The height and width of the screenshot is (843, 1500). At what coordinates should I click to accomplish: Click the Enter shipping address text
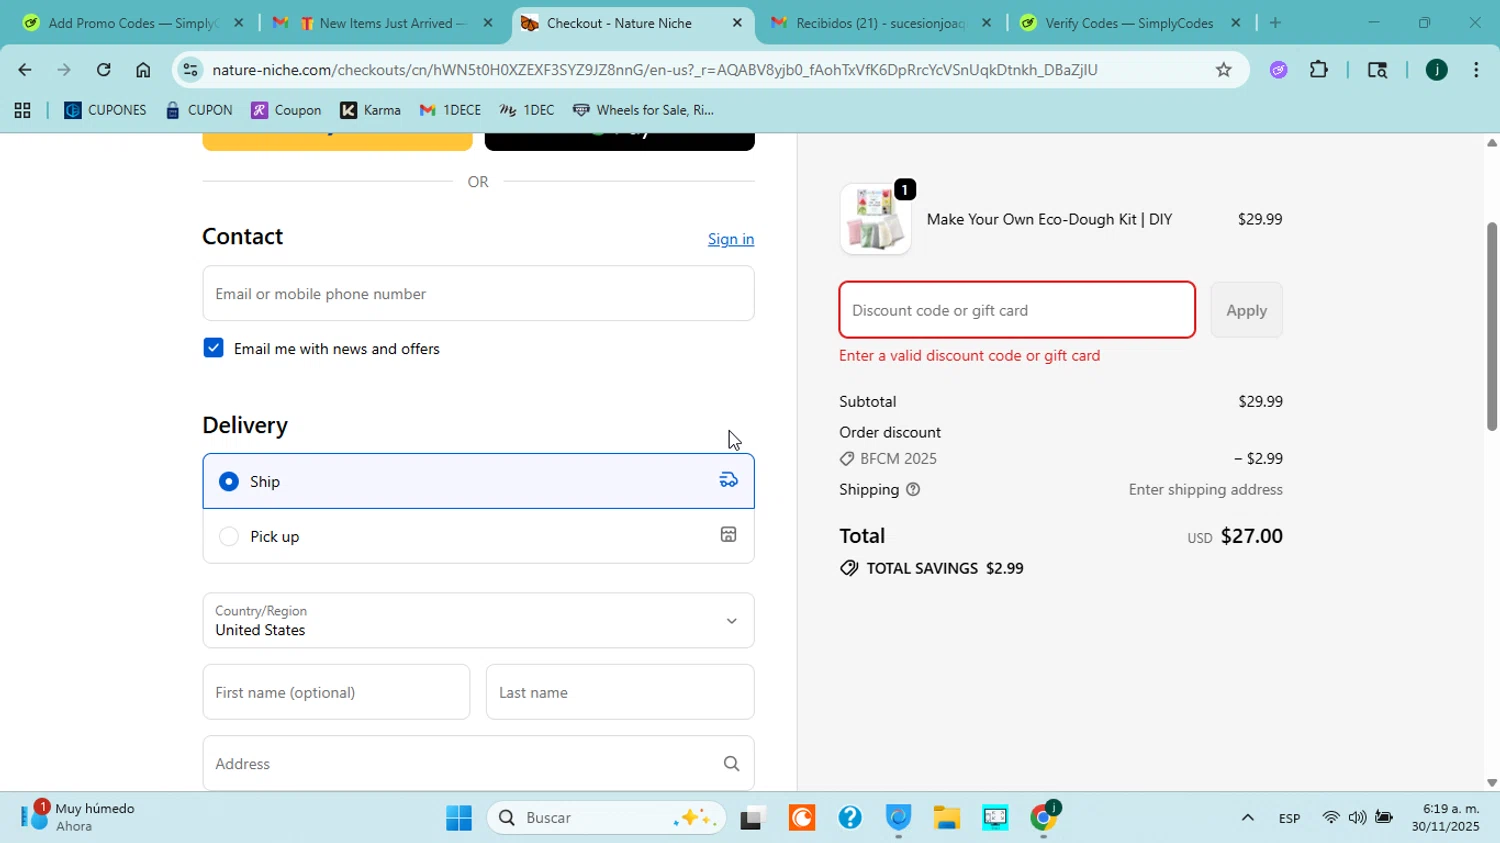pyautogui.click(x=1205, y=490)
